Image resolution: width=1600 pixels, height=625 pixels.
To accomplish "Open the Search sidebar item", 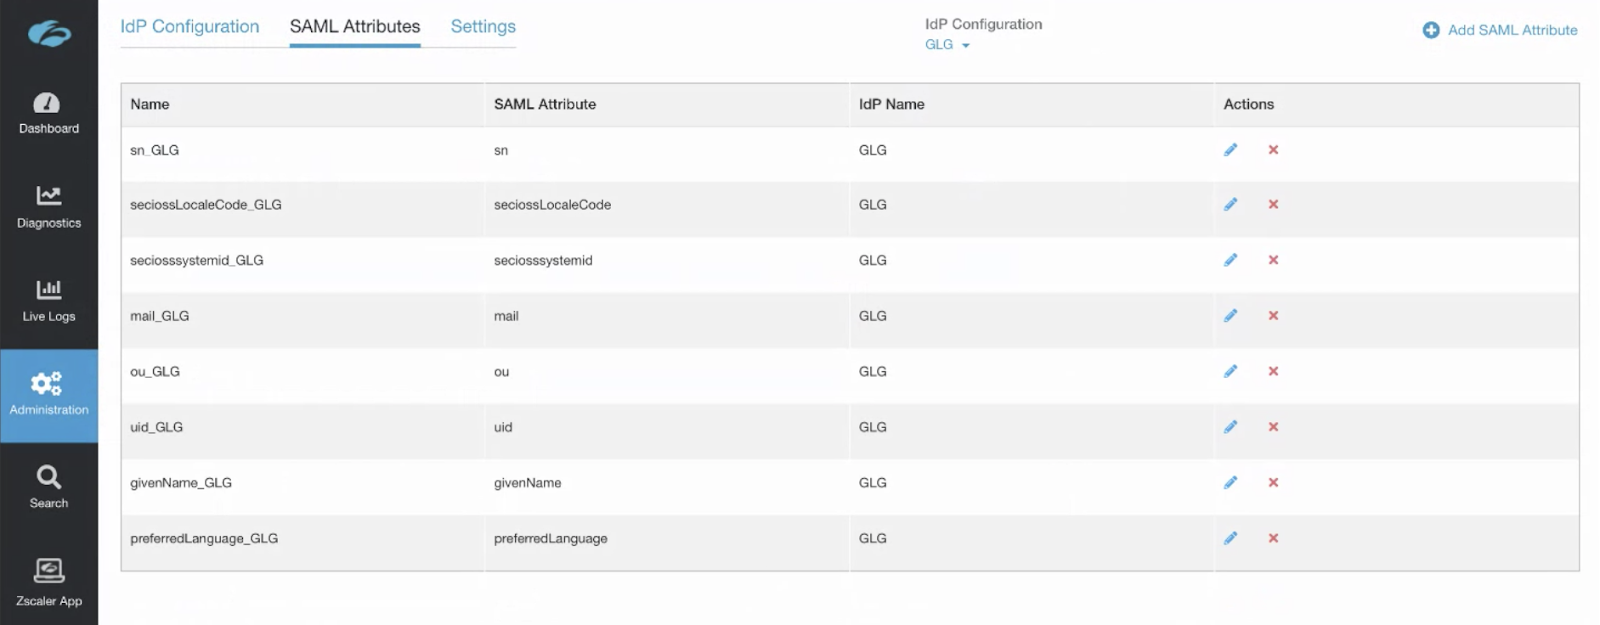I will coord(48,487).
